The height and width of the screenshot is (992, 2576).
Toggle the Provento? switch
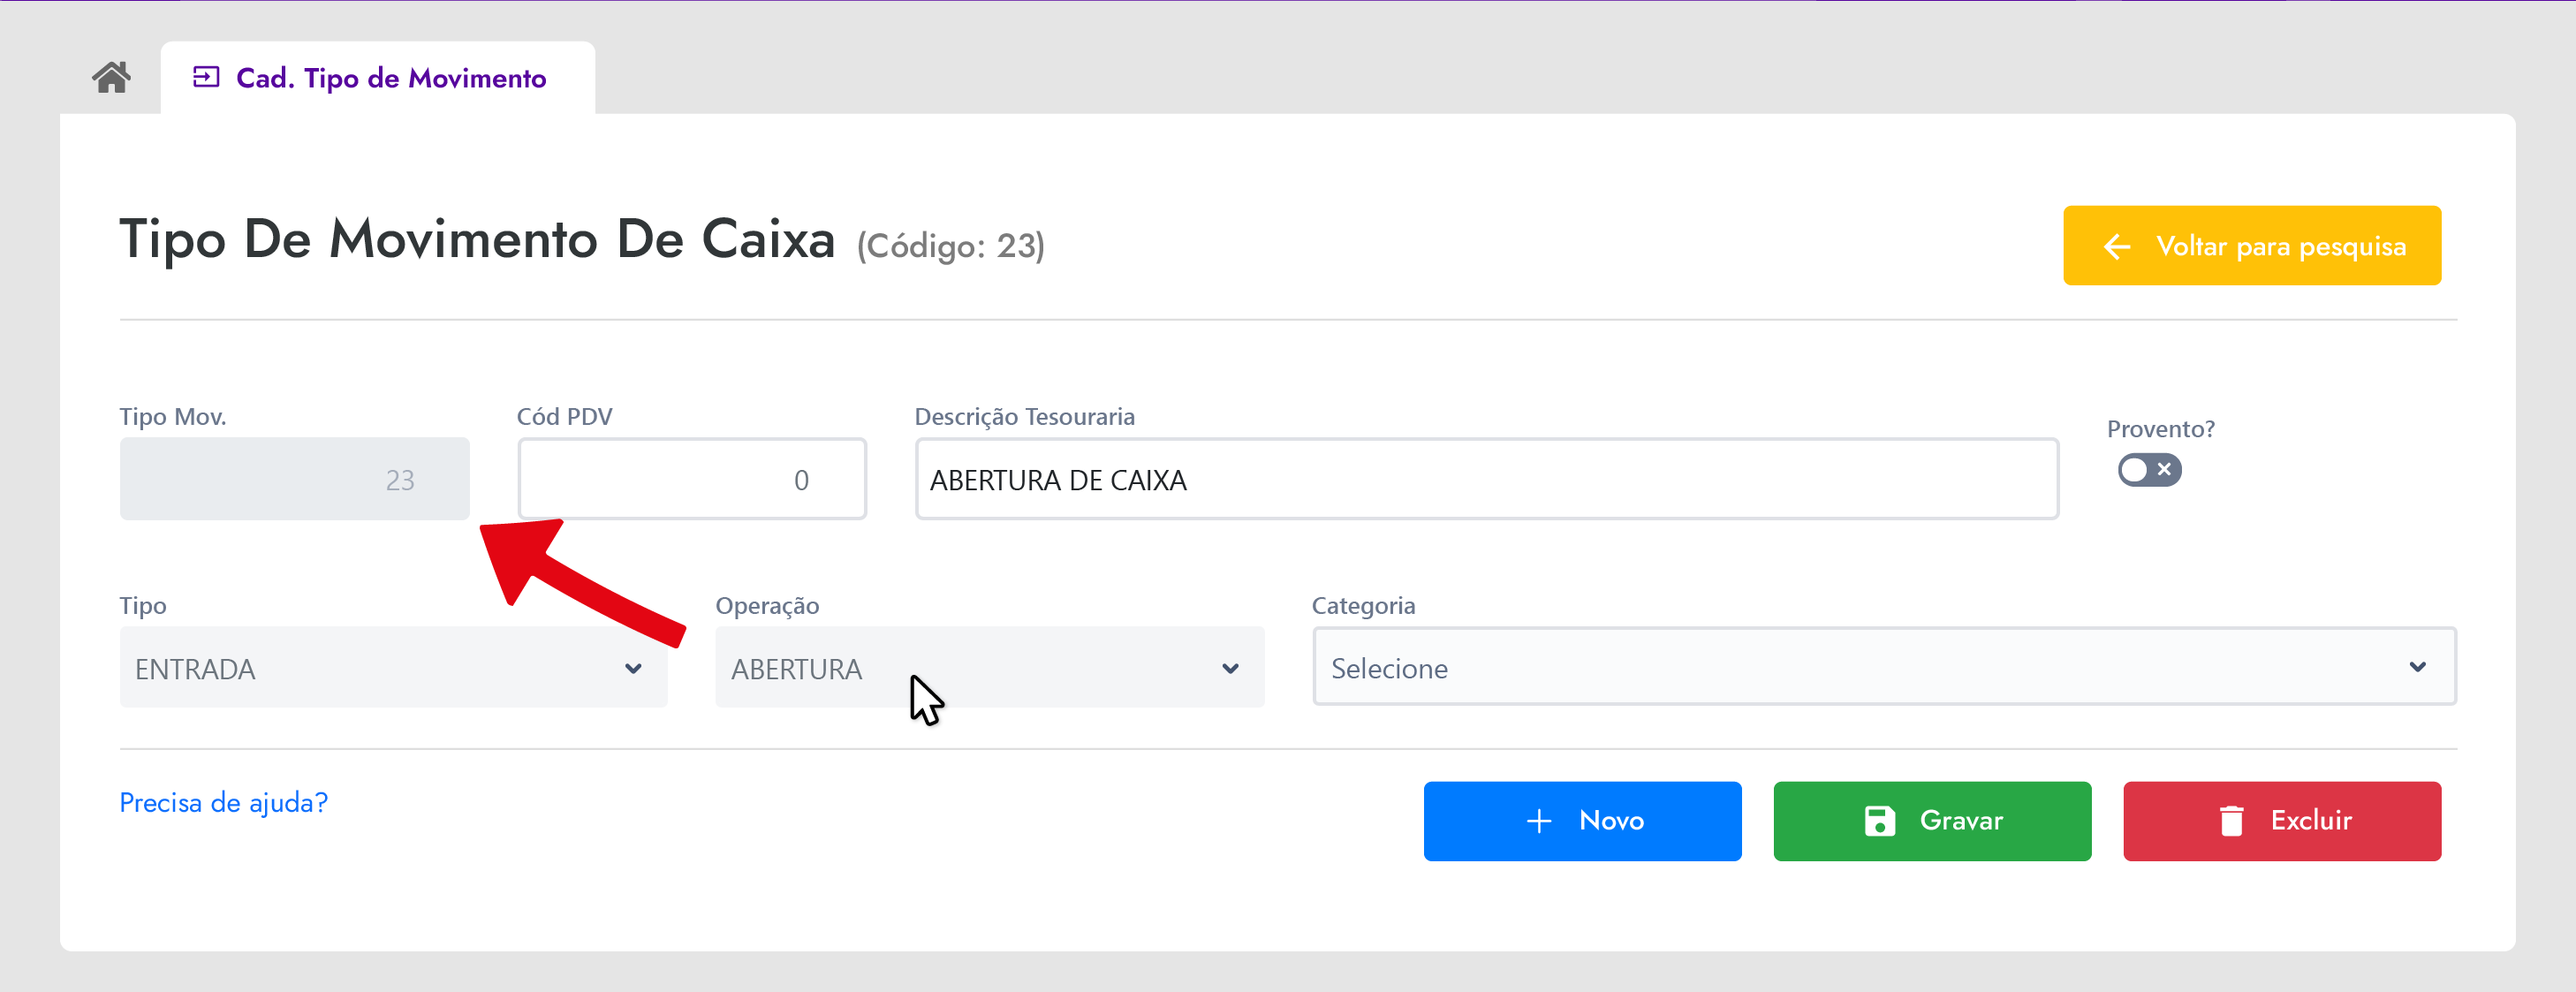click(x=2148, y=469)
